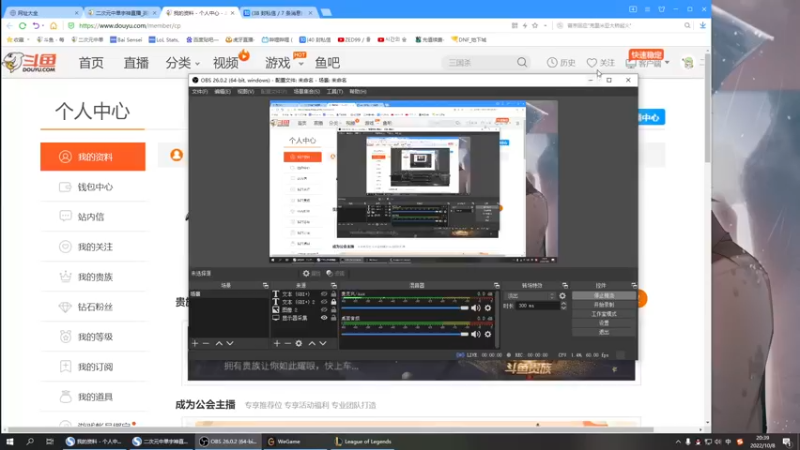The image size is (800, 450).
Task: Open OBS 帮助(H) menu
Action: pos(358,92)
